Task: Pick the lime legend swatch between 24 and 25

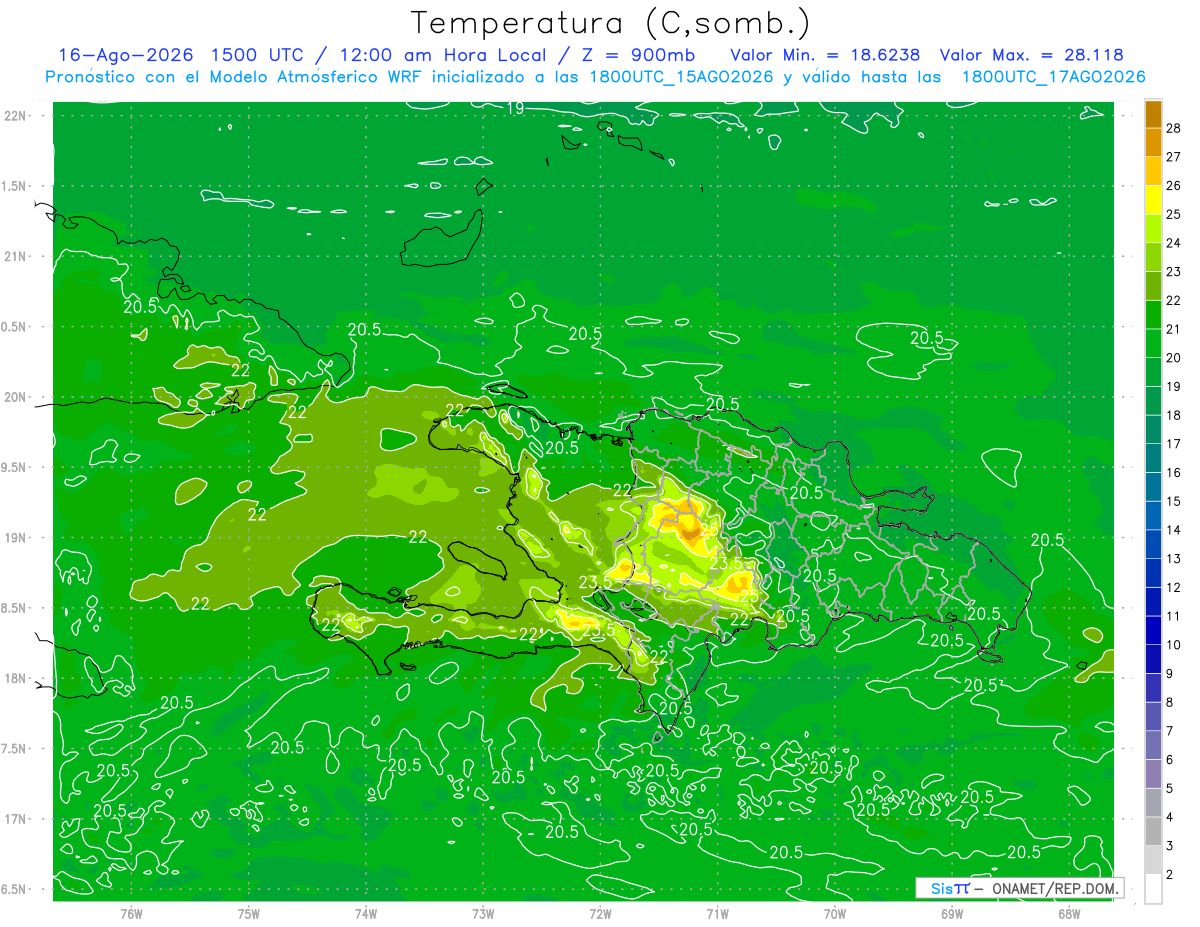Action: click(x=1153, y=228)
